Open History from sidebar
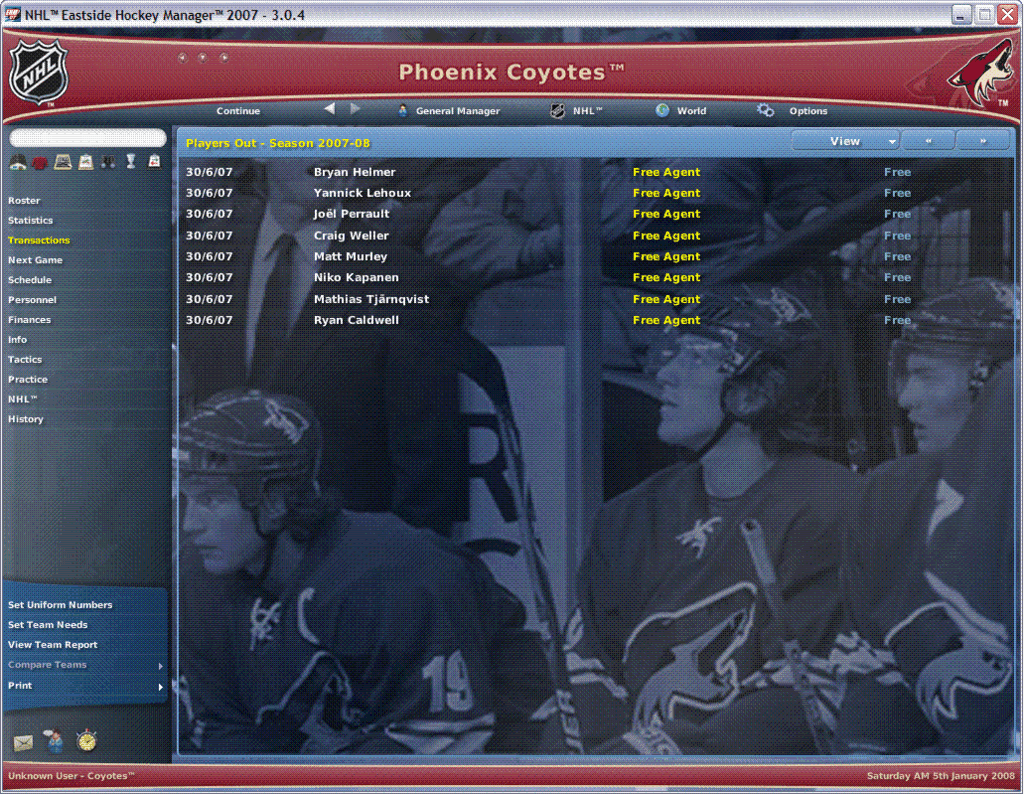Image resolution: width=1024 pixels, height=794 pixels. [x=25, y=419]
